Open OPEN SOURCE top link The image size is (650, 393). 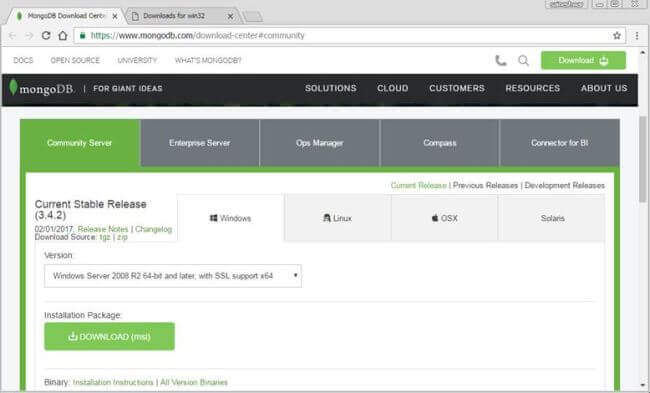(x=75, y=61)
